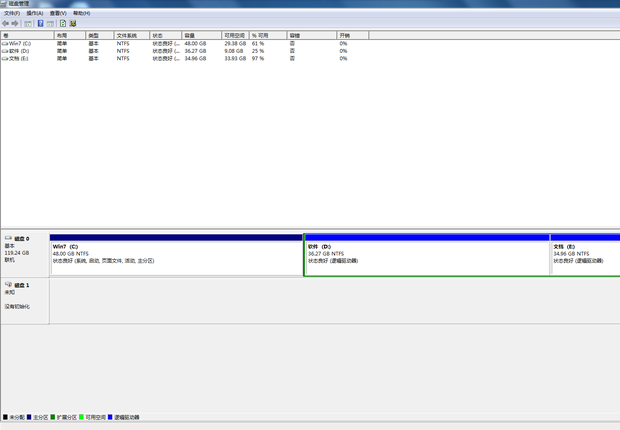This screenshot has width=620, height=430.
Task: Open the 操作(A) menu
Action: 34,13
